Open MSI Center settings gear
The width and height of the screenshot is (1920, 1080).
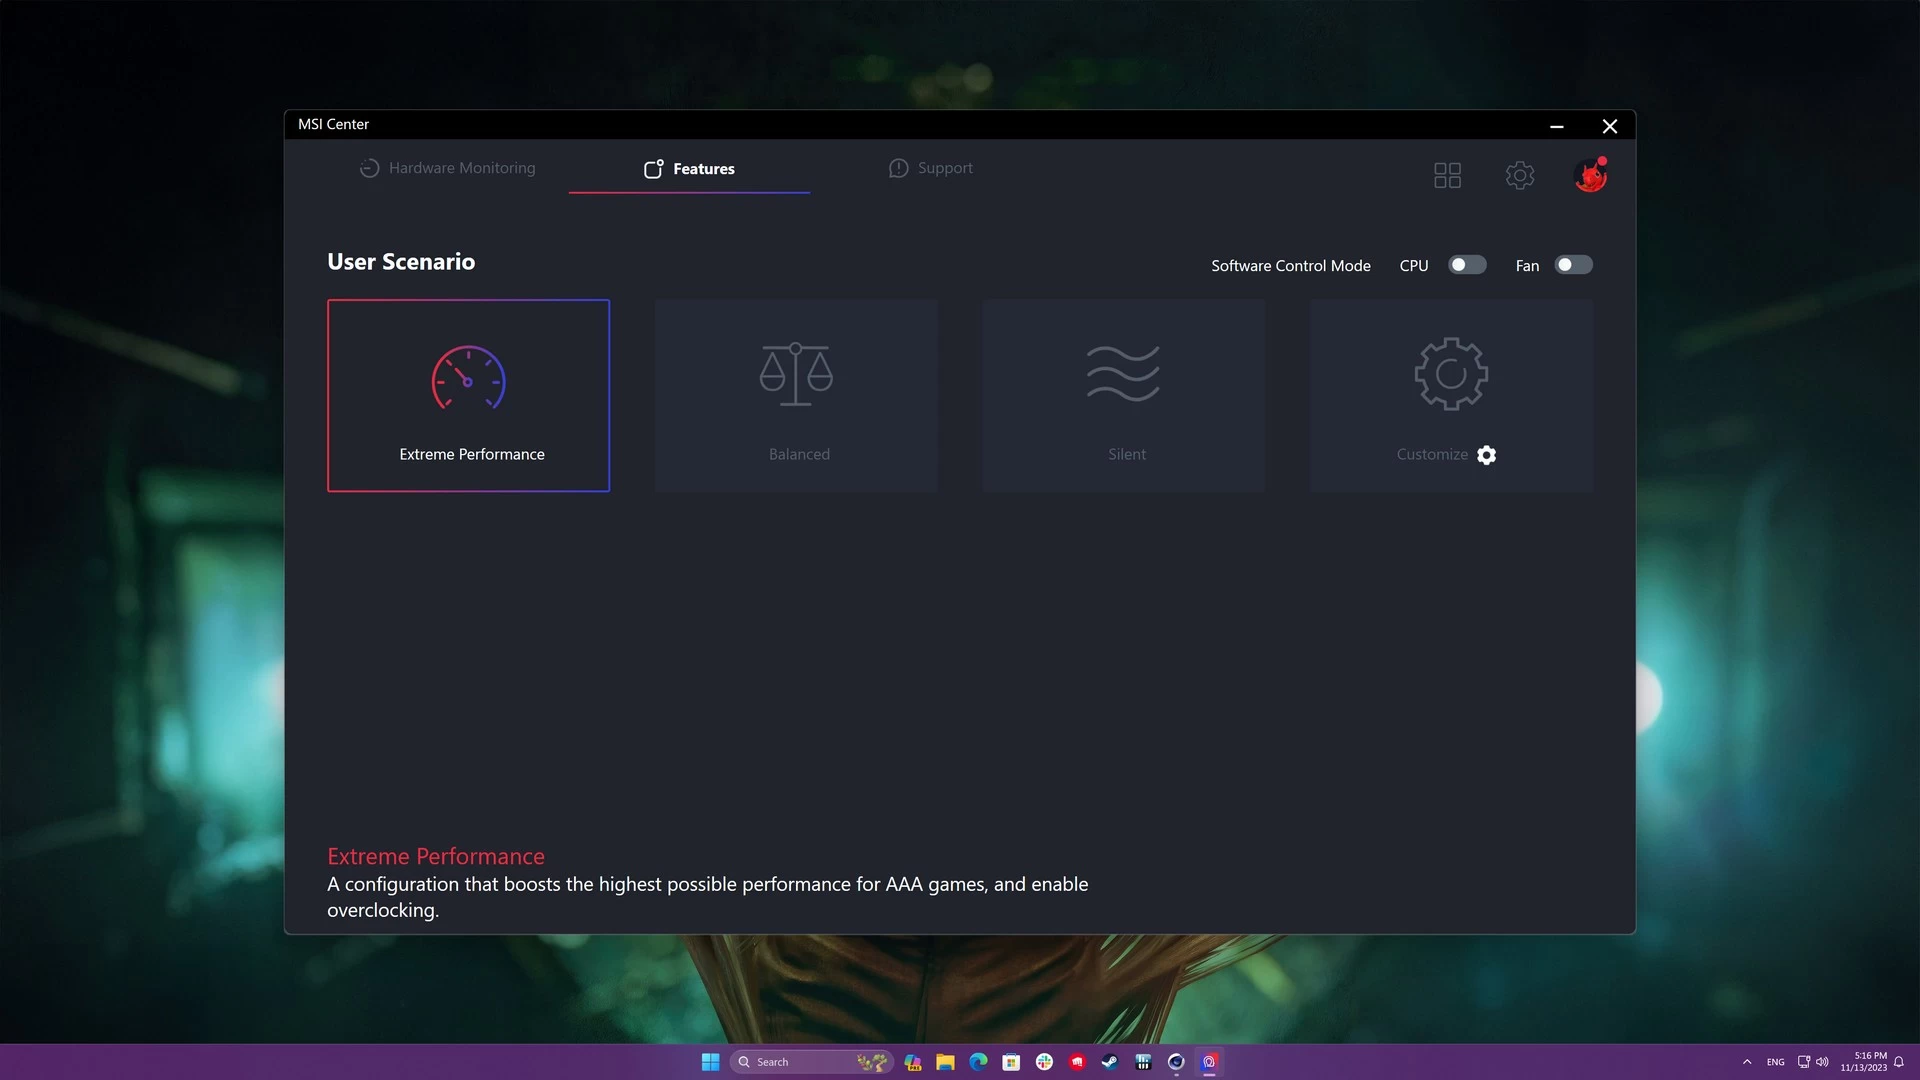pos(1519,175)
